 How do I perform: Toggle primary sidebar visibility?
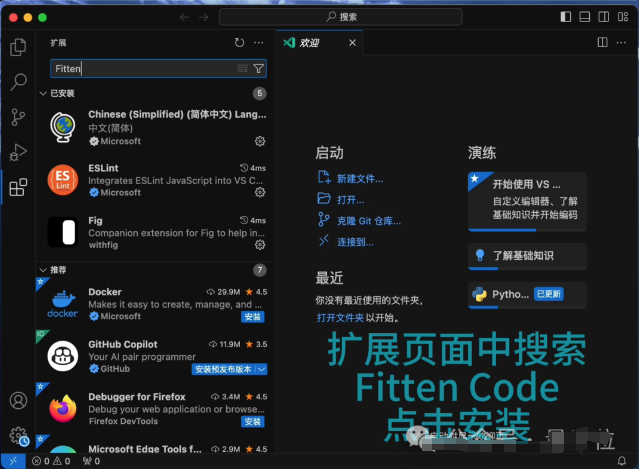pyautogui.click(x=566, y=17)
